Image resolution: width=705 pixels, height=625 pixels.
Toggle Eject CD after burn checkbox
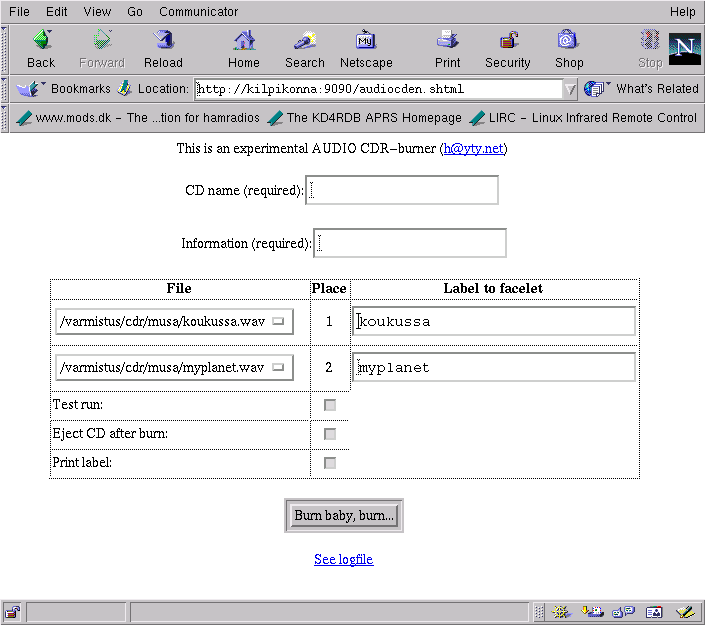tap(330, 434)
